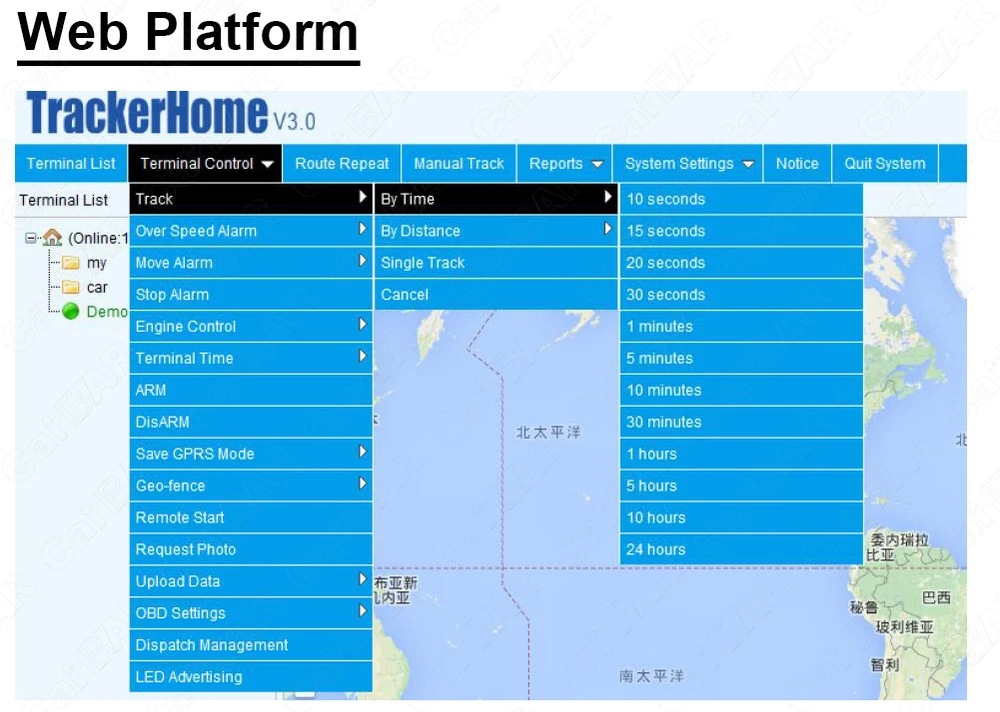This screenshot has width=1000, height=712.
Task: Set tracking interval to 5 minutes
Action: pos(741,359)
